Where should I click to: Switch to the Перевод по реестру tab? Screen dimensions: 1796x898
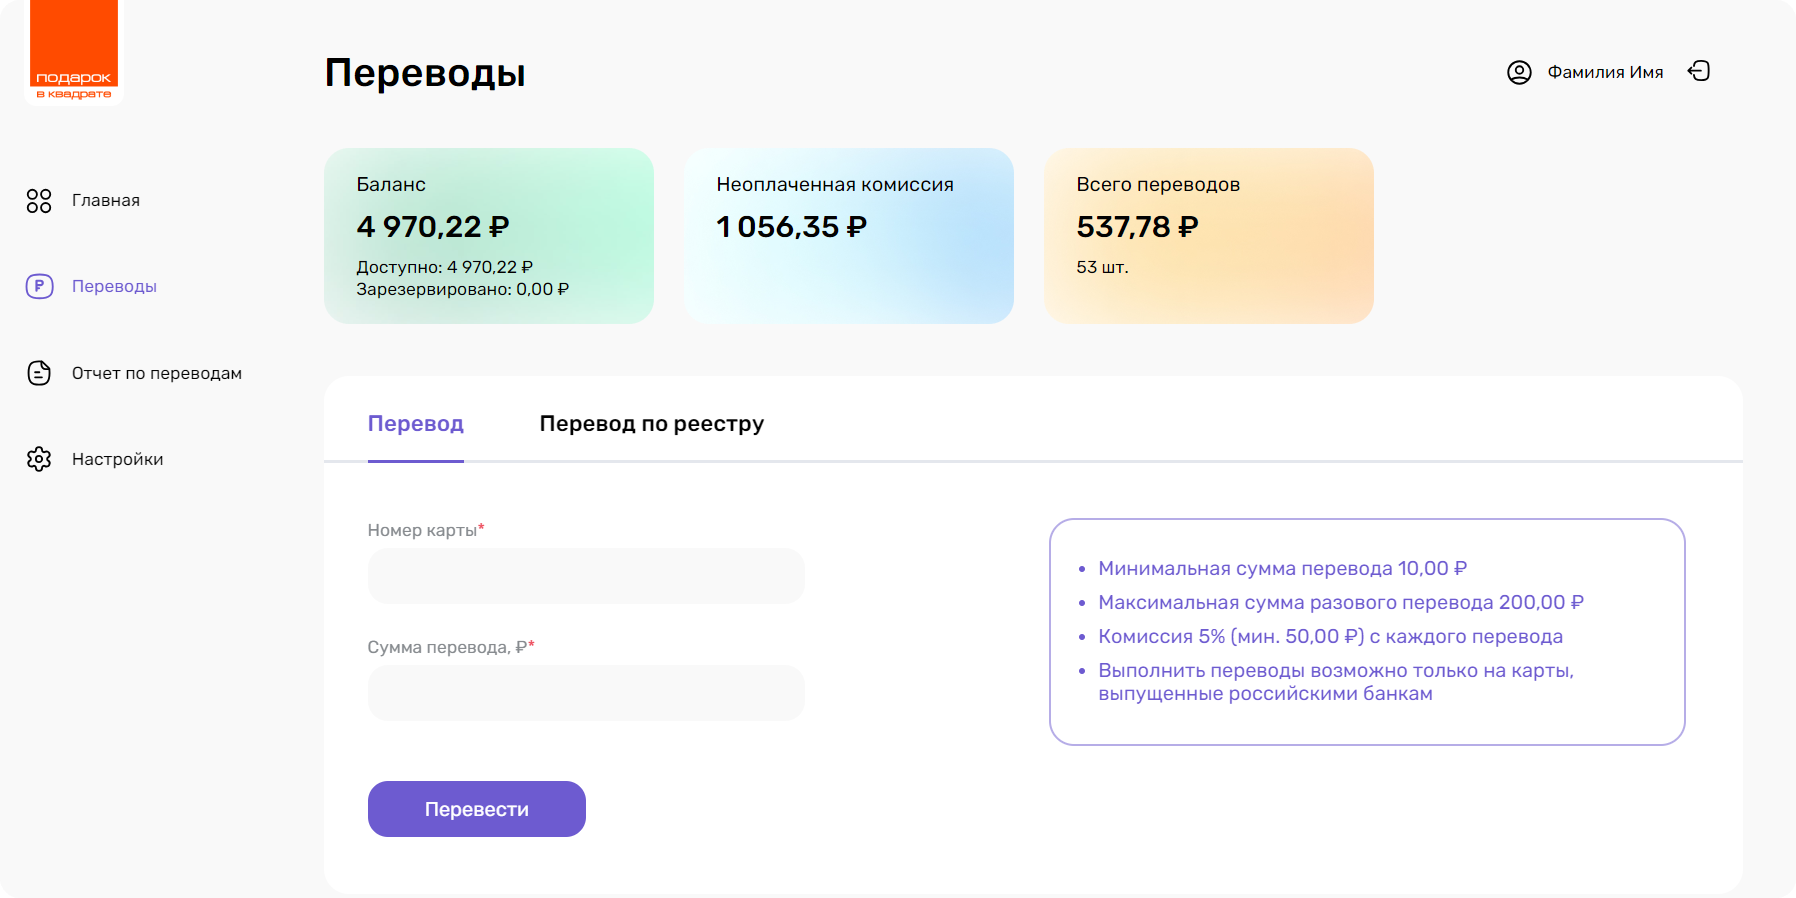tap(651, 424)
